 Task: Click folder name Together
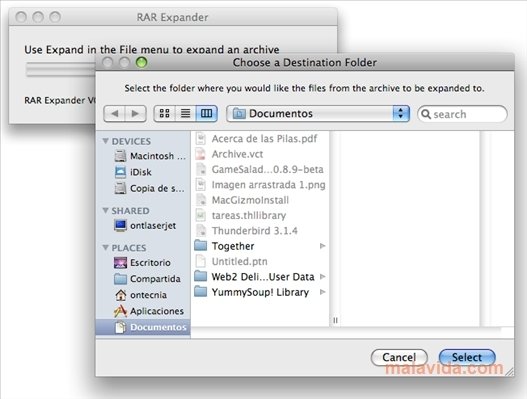coord(233,246)
